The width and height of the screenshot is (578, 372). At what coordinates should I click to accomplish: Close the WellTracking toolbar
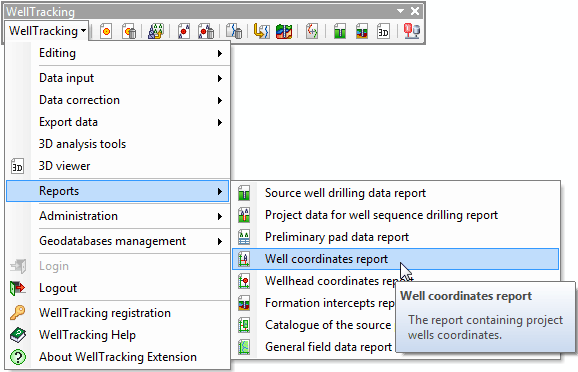[x=415, y=11]
